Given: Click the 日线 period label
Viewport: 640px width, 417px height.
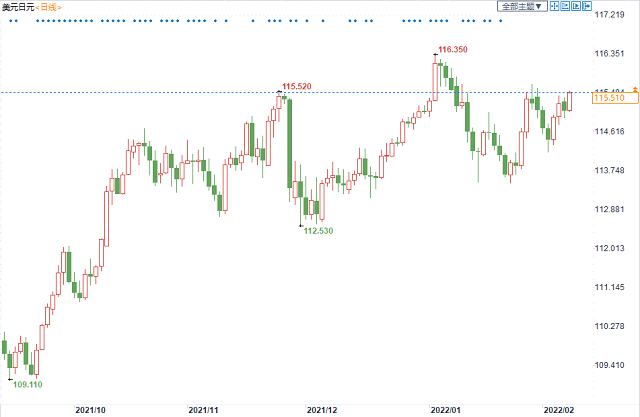Looking at the screenshot, I should [x=48, y=7].
